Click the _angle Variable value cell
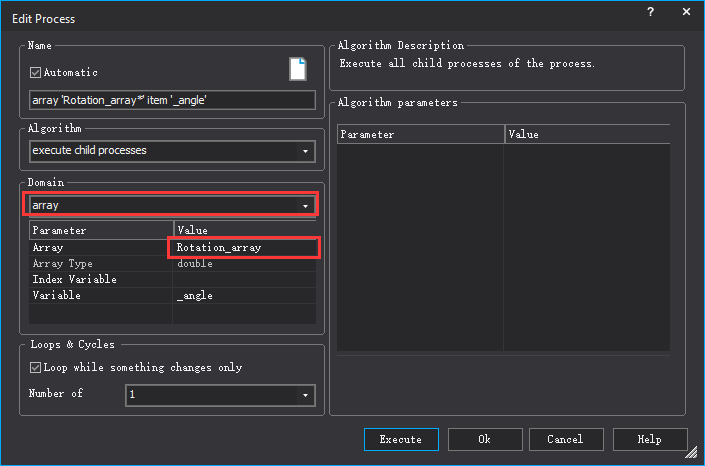 [x=244, y=295]
